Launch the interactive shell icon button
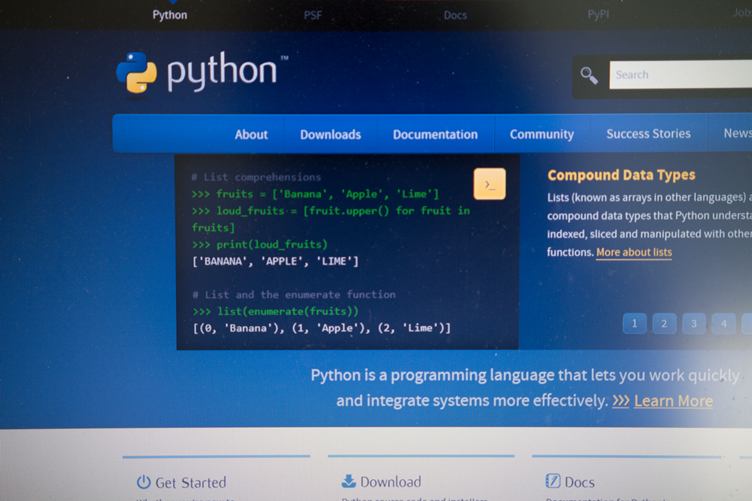The height and width of the screenshot is (501, 752). coord(489,184)
